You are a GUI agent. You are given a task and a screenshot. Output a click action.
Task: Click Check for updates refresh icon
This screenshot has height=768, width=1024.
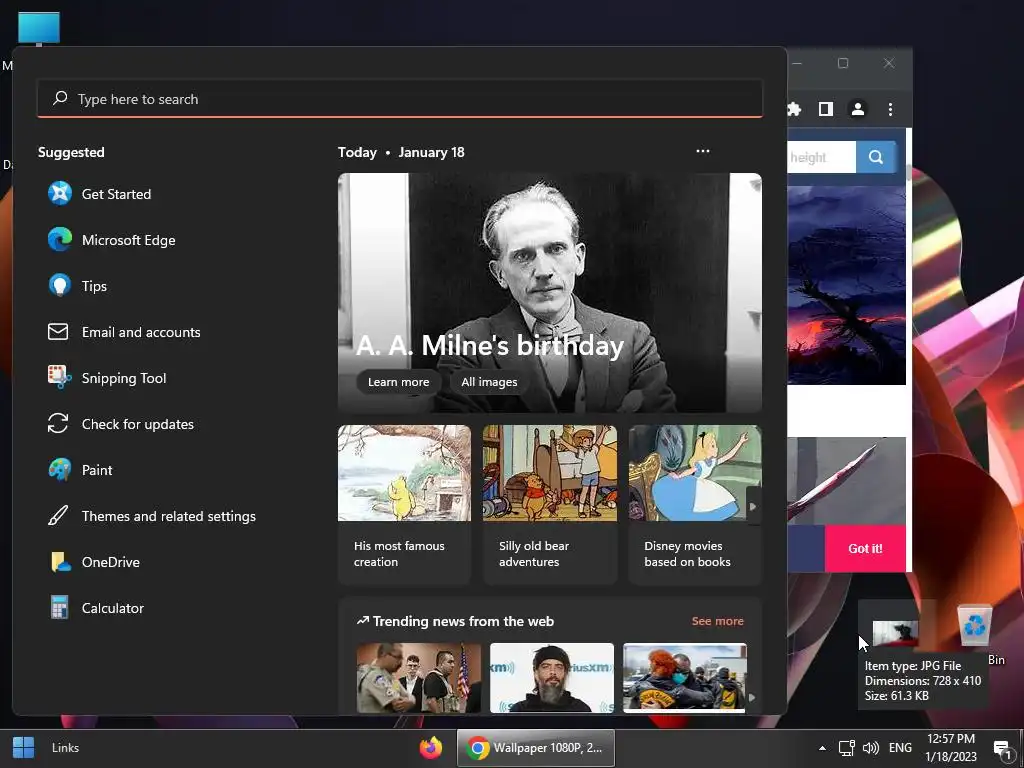(58, 423)
